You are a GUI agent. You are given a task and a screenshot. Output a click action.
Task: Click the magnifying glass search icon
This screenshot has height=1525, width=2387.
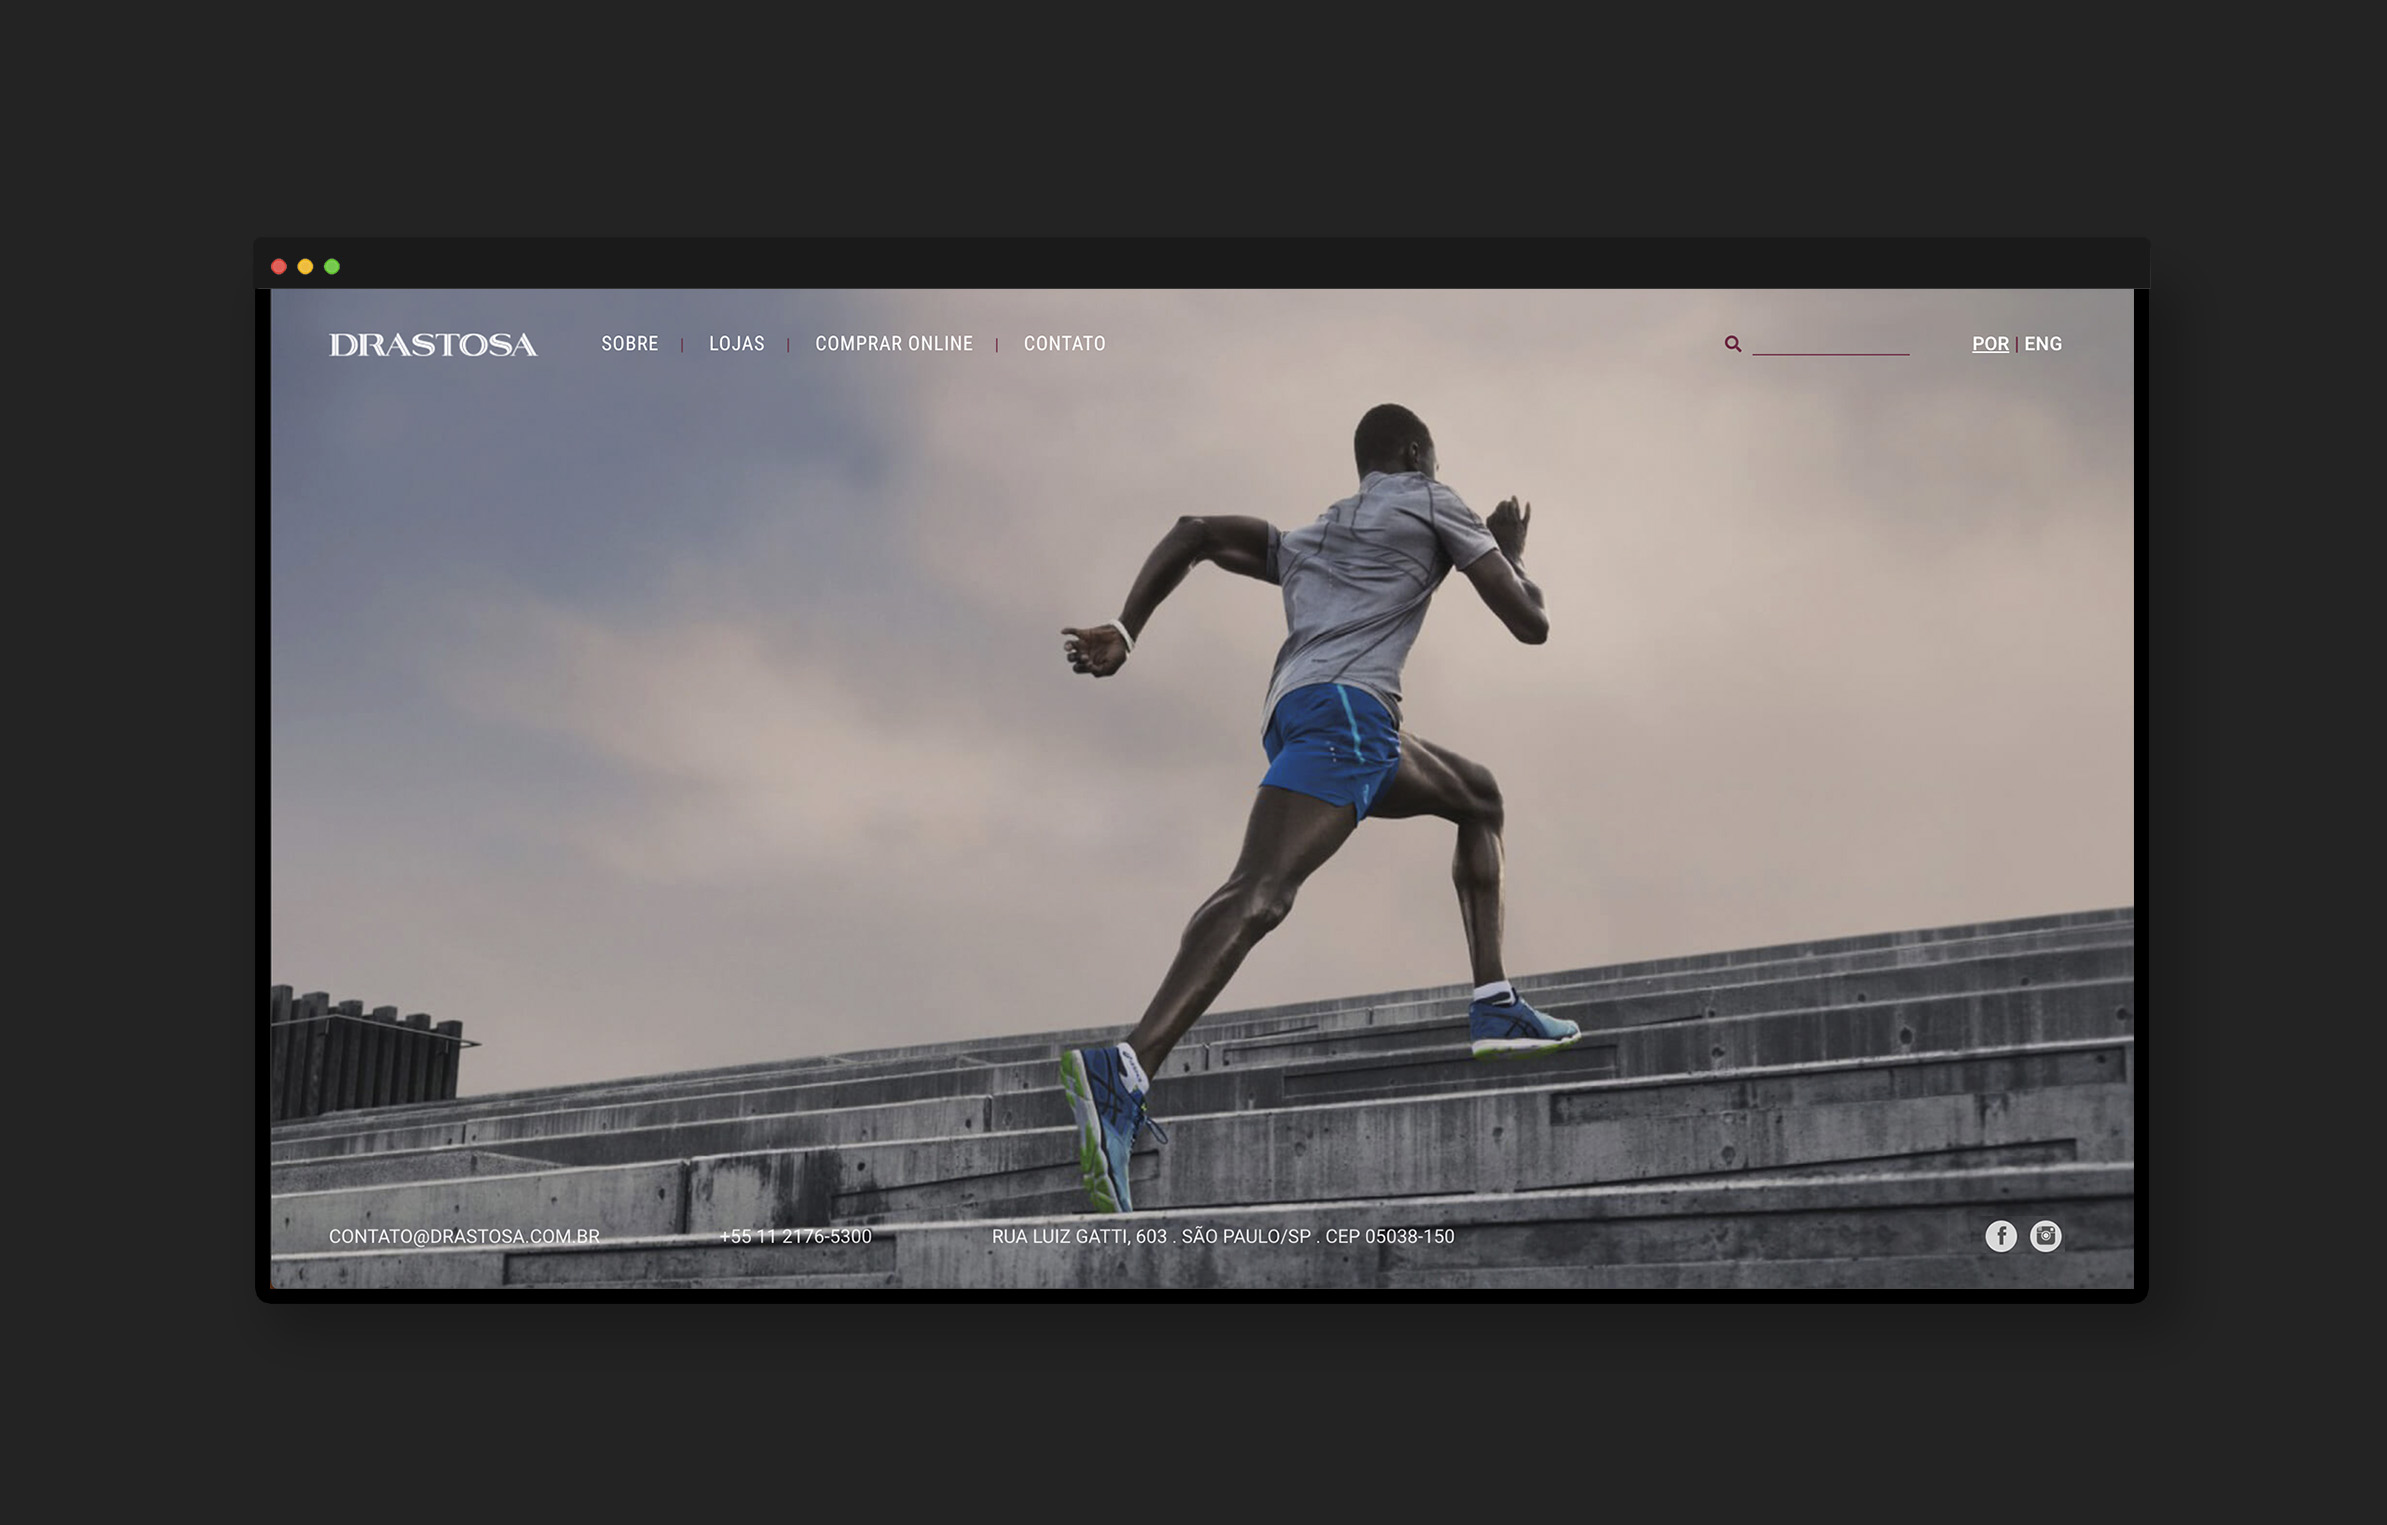(x=1732, y=344)
